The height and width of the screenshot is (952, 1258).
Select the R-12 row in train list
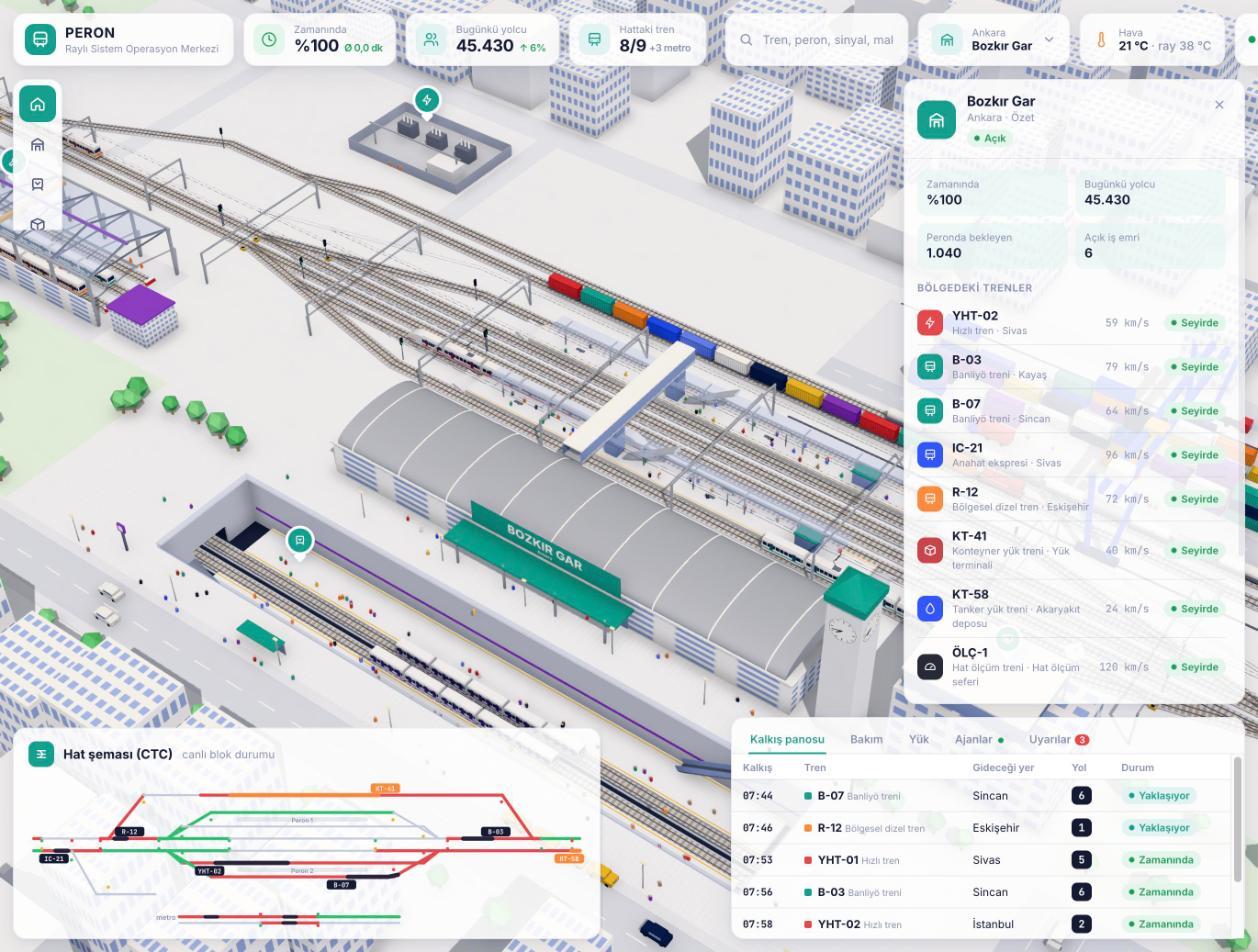(x=1071, y=498)
